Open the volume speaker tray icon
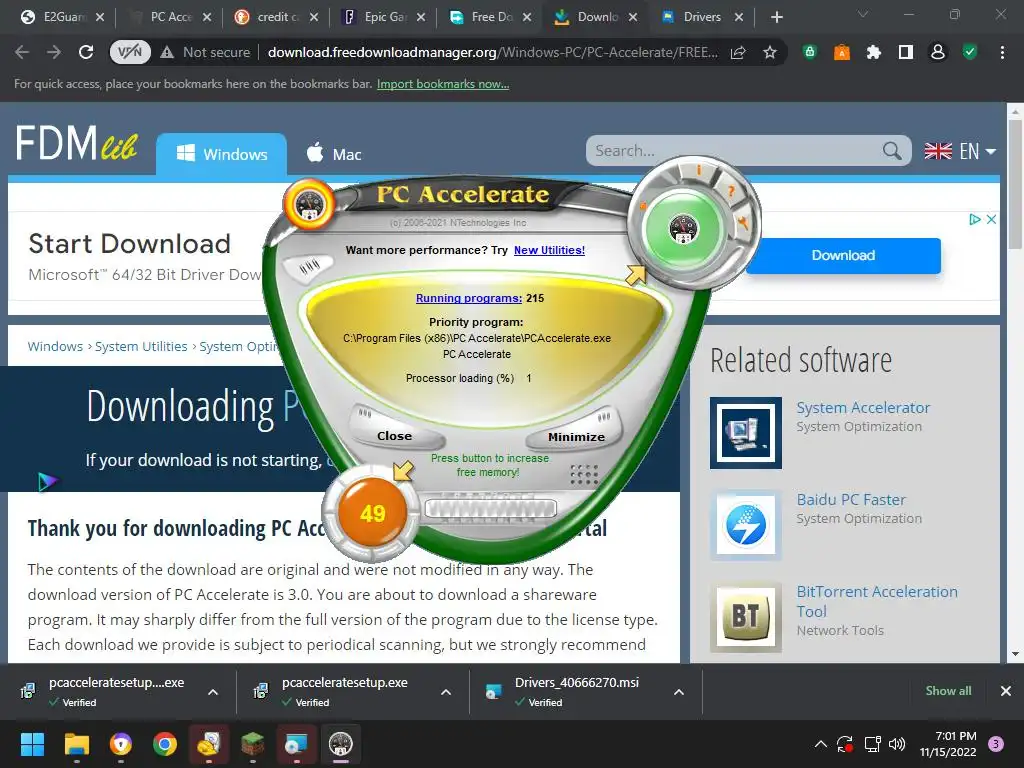Screen dimensions: 1024x768 pos(897,744)
